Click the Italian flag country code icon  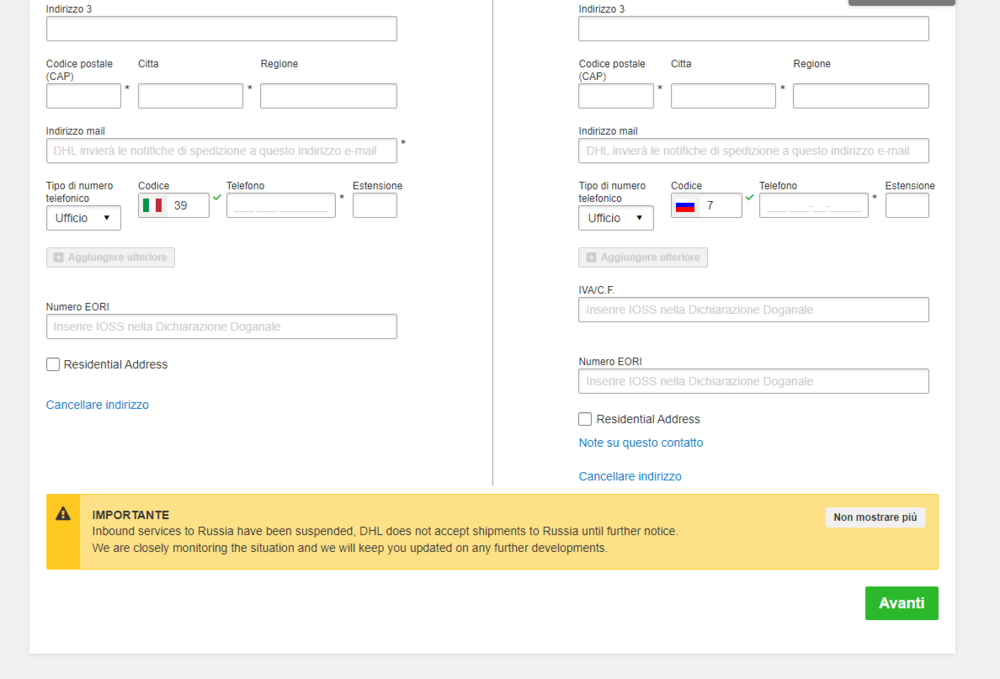coord(153,205)
